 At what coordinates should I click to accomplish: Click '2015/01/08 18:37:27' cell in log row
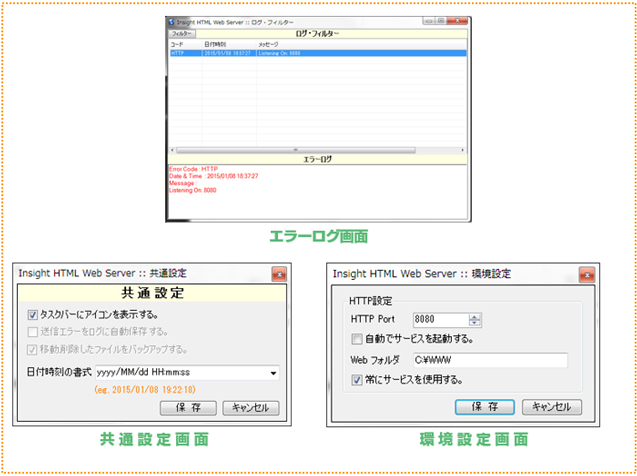227,53
